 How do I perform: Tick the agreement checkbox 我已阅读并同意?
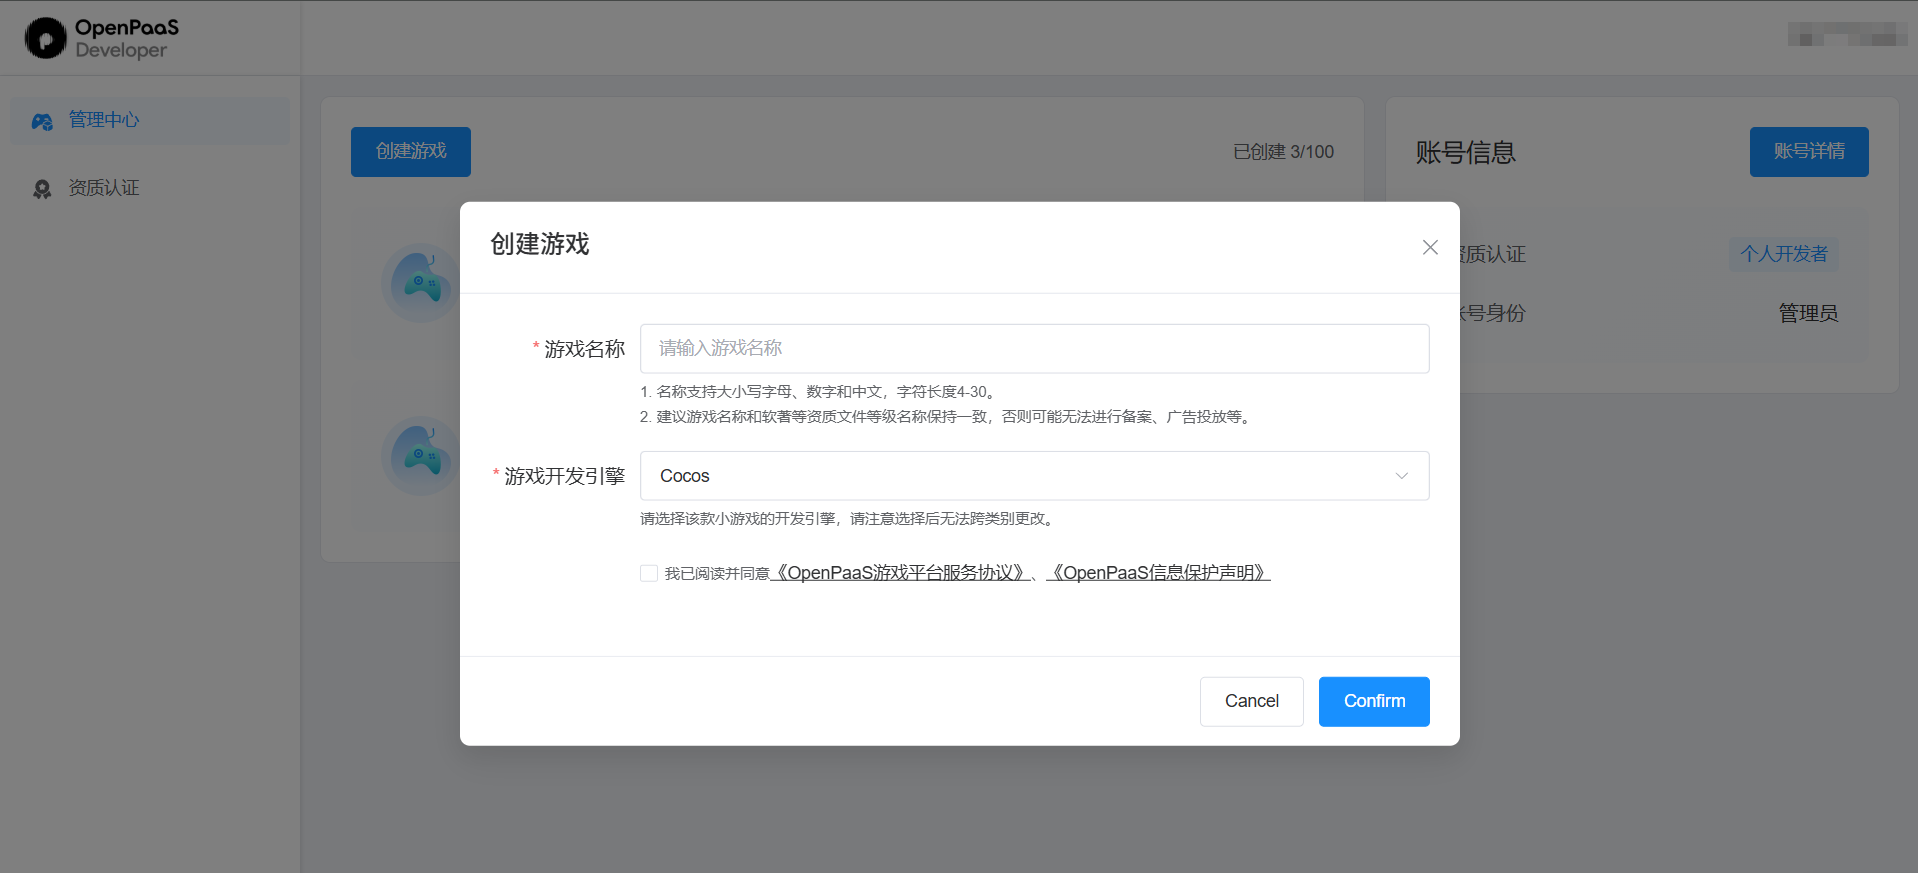[649, 573]
